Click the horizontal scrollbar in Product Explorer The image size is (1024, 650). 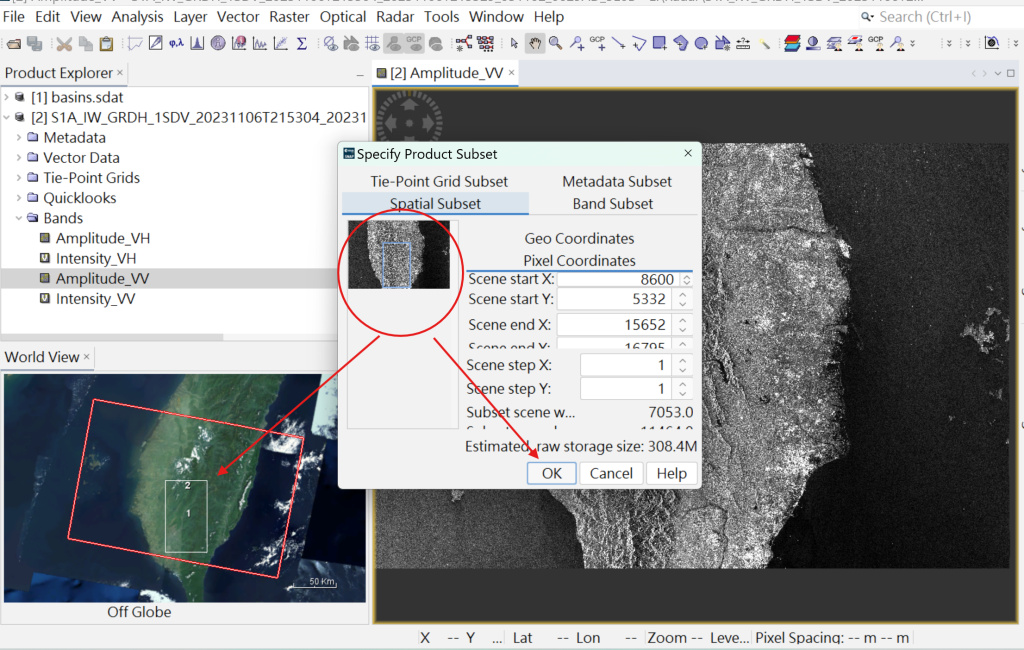click(112, 337)
